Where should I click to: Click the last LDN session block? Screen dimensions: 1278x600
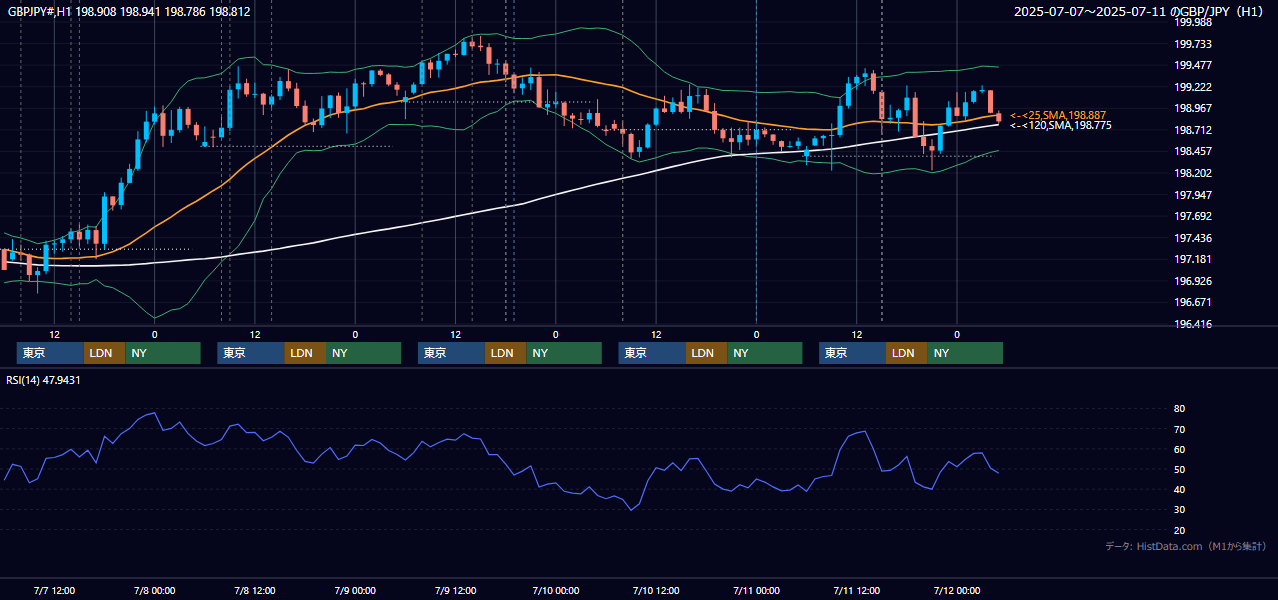point(906,353)
